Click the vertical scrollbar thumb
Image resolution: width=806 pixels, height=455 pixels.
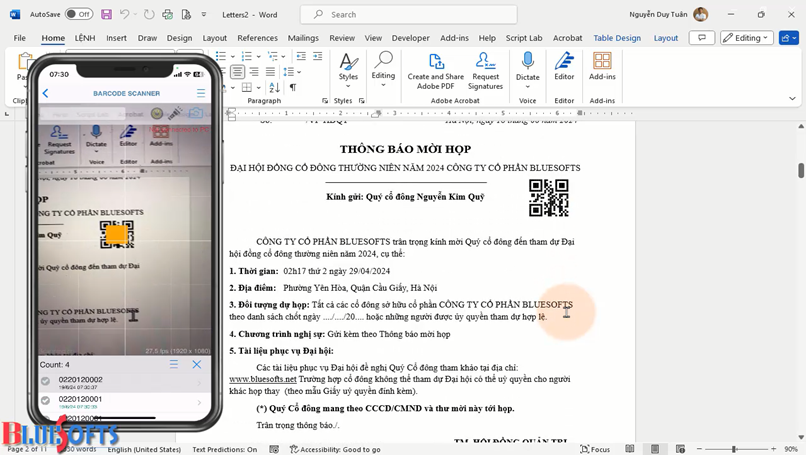(x=801, y=171)
